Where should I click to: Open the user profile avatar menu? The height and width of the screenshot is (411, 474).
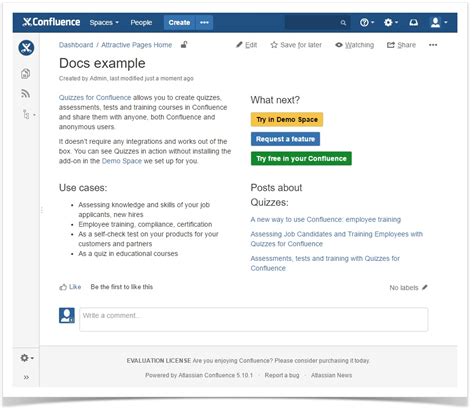click(439, 22)
